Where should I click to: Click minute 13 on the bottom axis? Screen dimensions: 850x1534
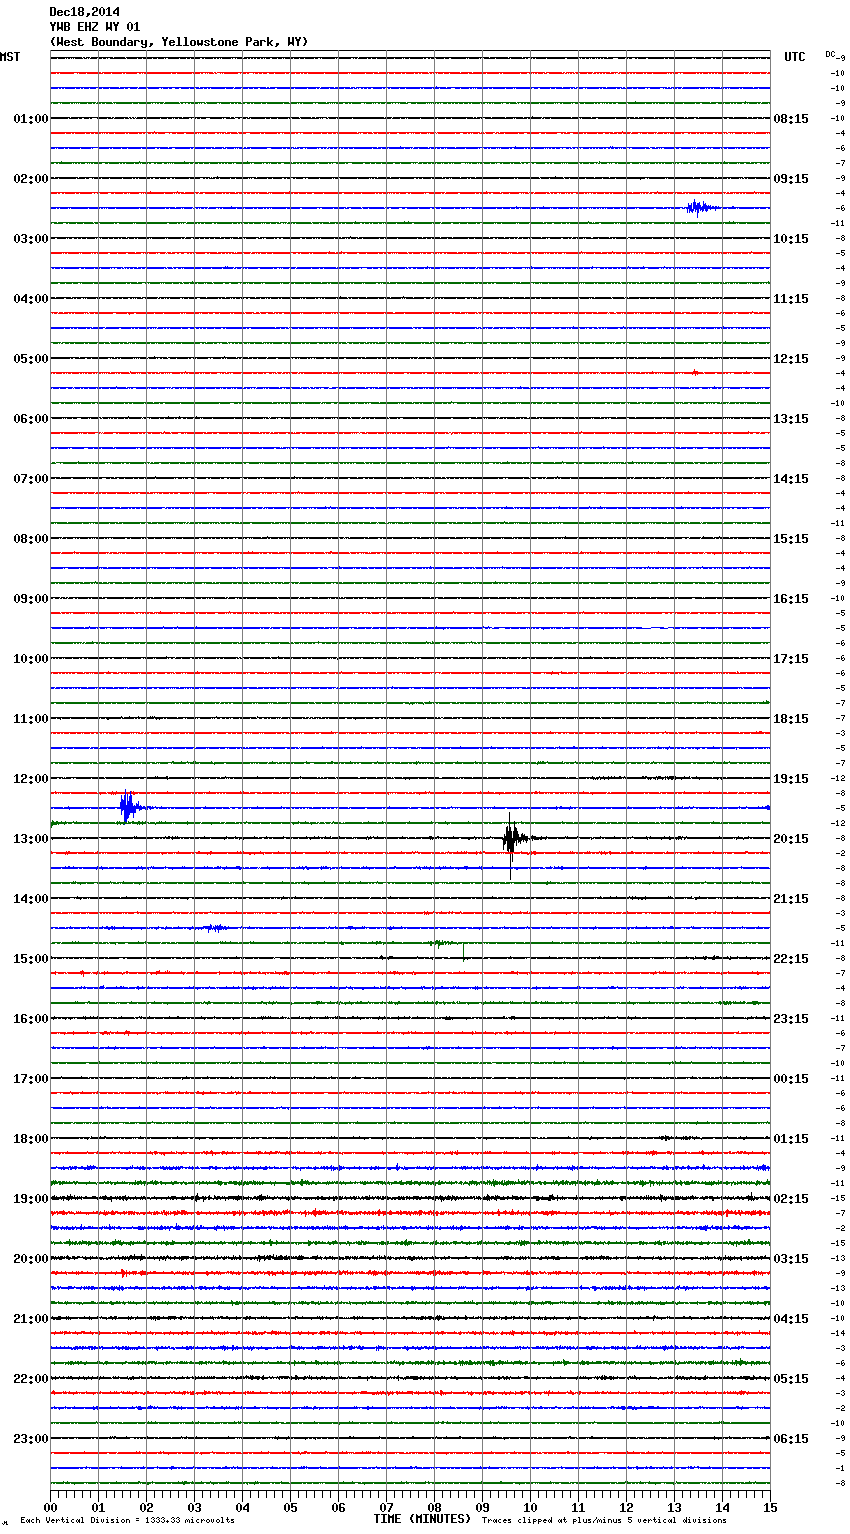pos(674,1507)
